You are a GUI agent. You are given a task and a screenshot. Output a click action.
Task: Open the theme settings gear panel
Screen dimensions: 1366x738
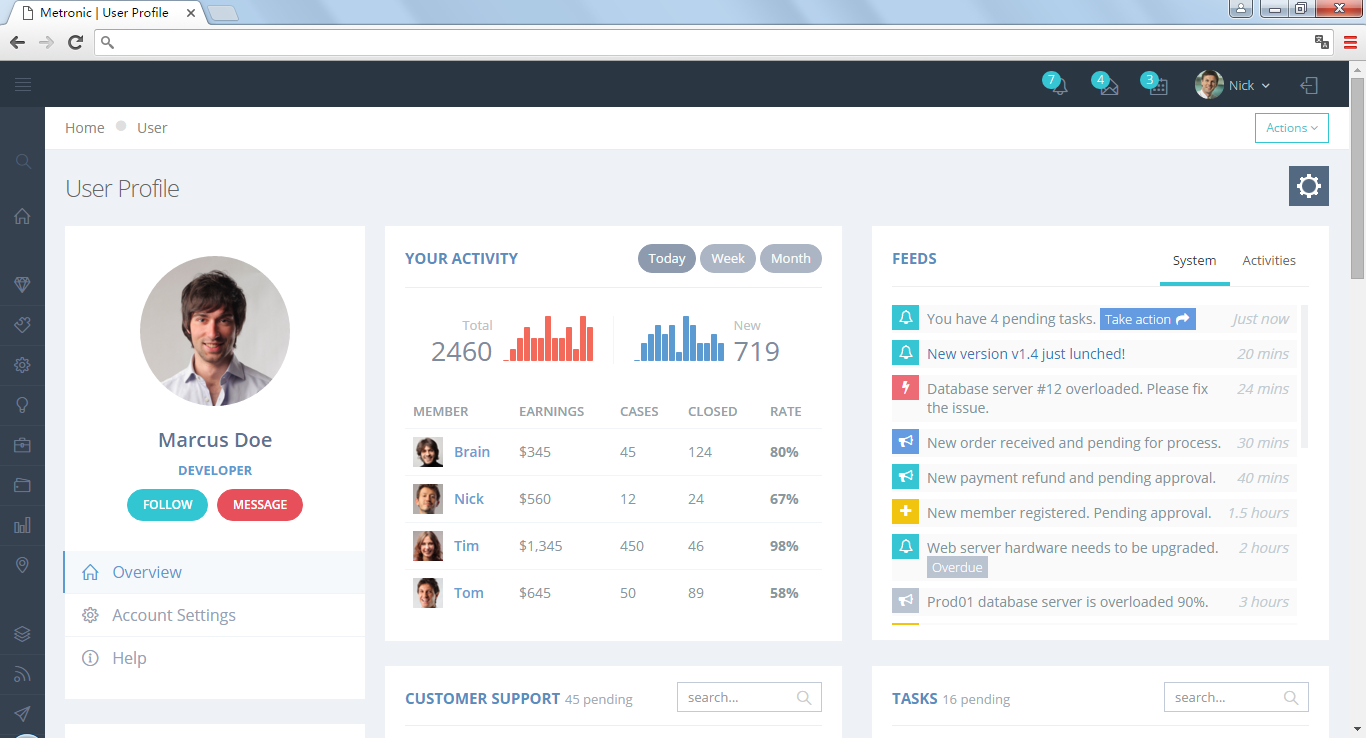click(x=1308, y=186)
